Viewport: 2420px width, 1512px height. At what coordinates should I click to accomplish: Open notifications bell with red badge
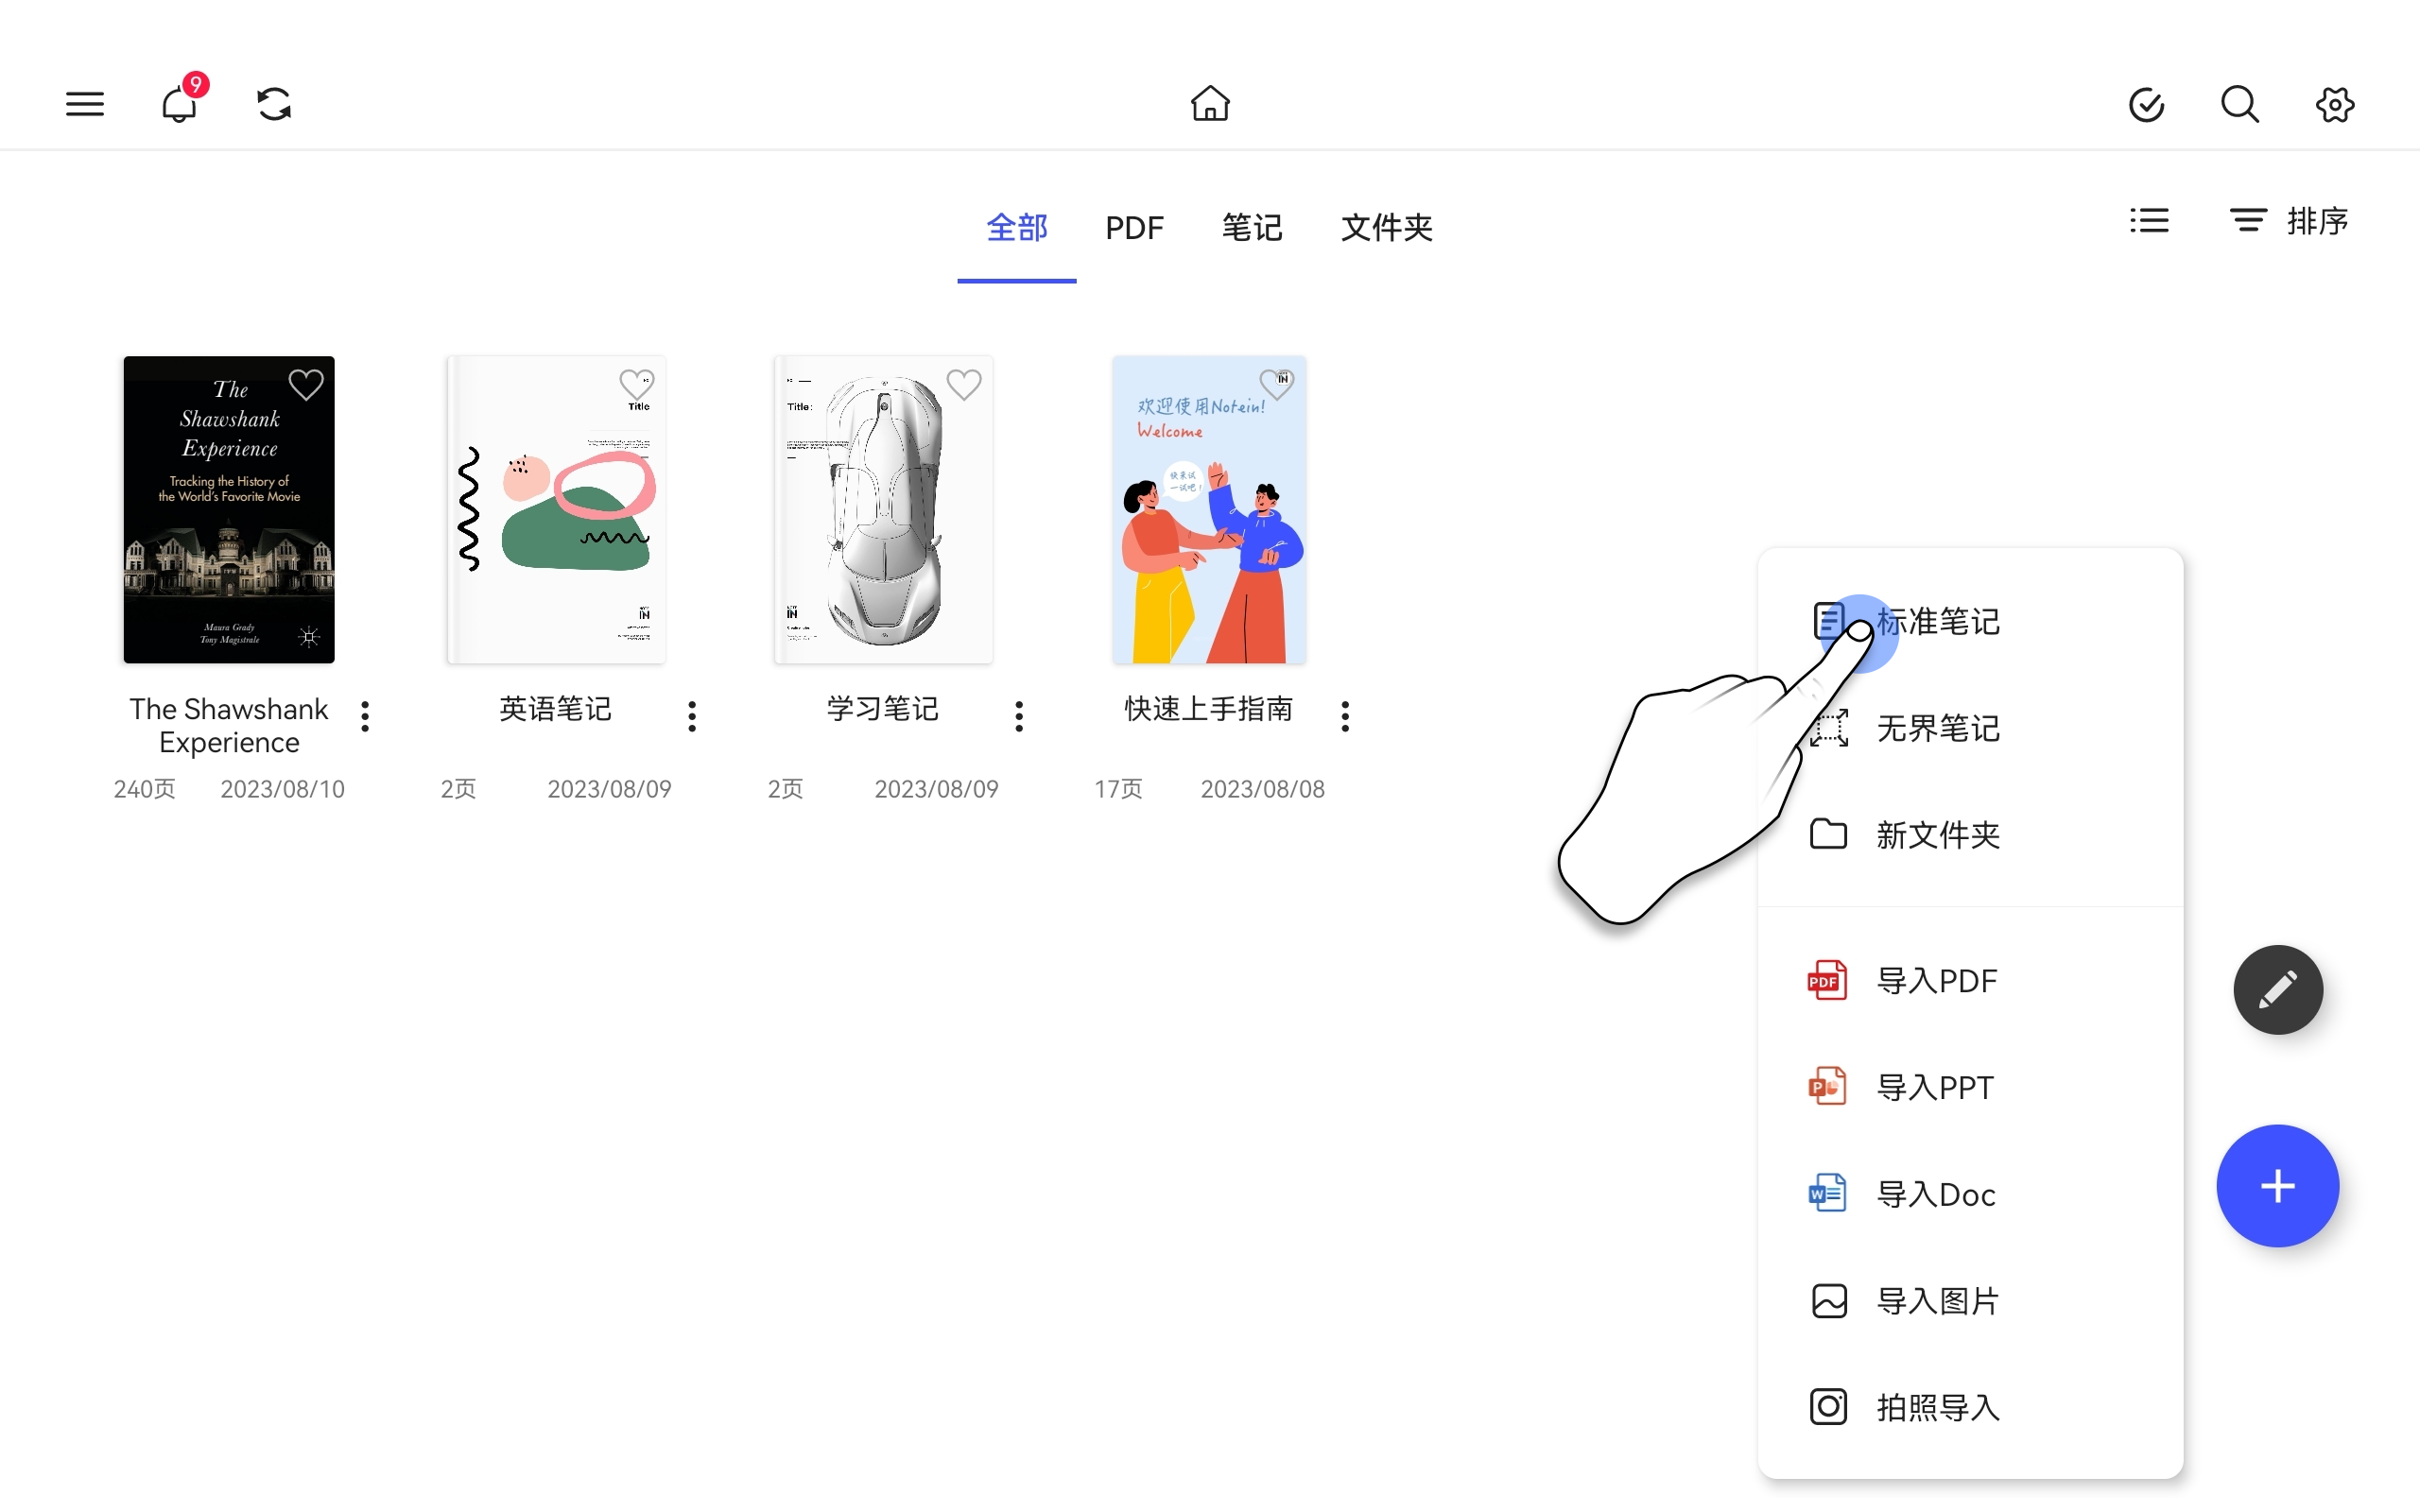[x=180, y=104]
